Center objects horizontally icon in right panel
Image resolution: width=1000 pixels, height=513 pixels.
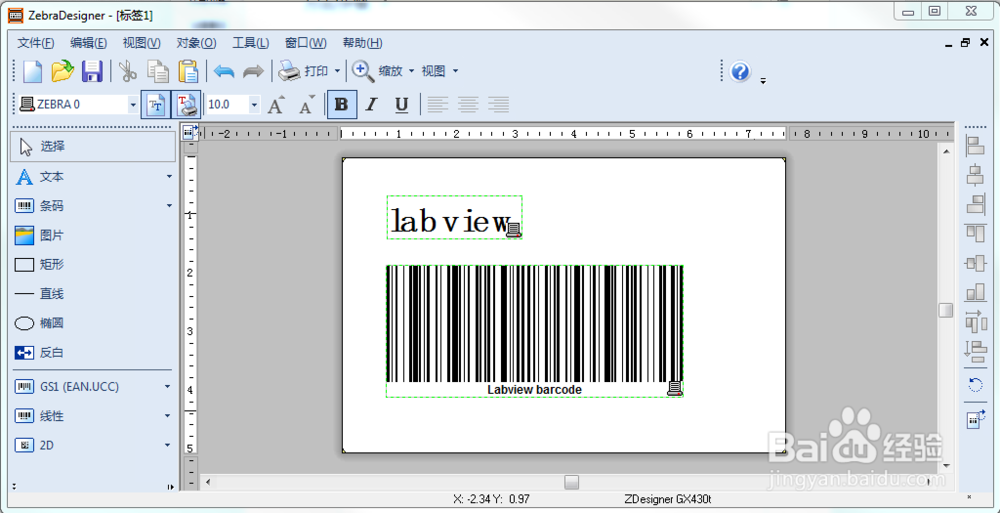click(976, 175)
